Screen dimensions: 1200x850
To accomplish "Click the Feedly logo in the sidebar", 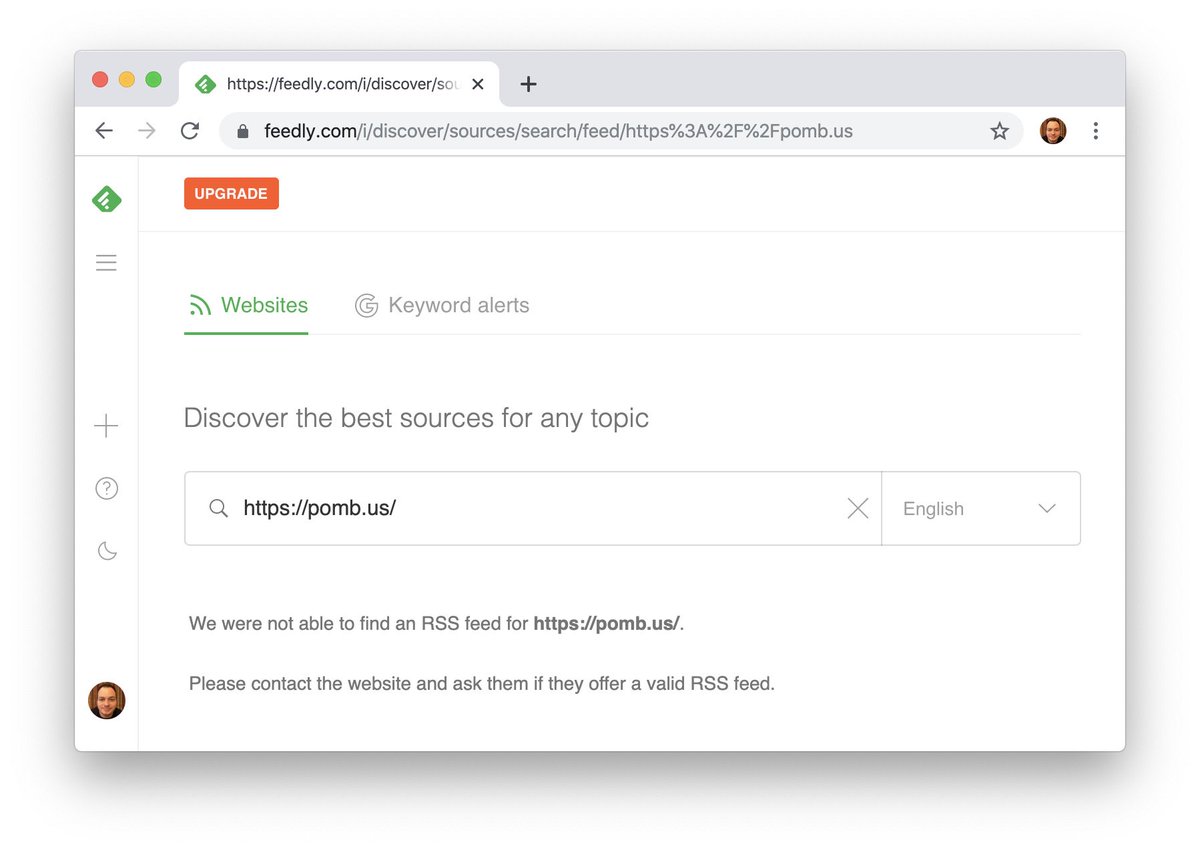I will coord(106,199).
